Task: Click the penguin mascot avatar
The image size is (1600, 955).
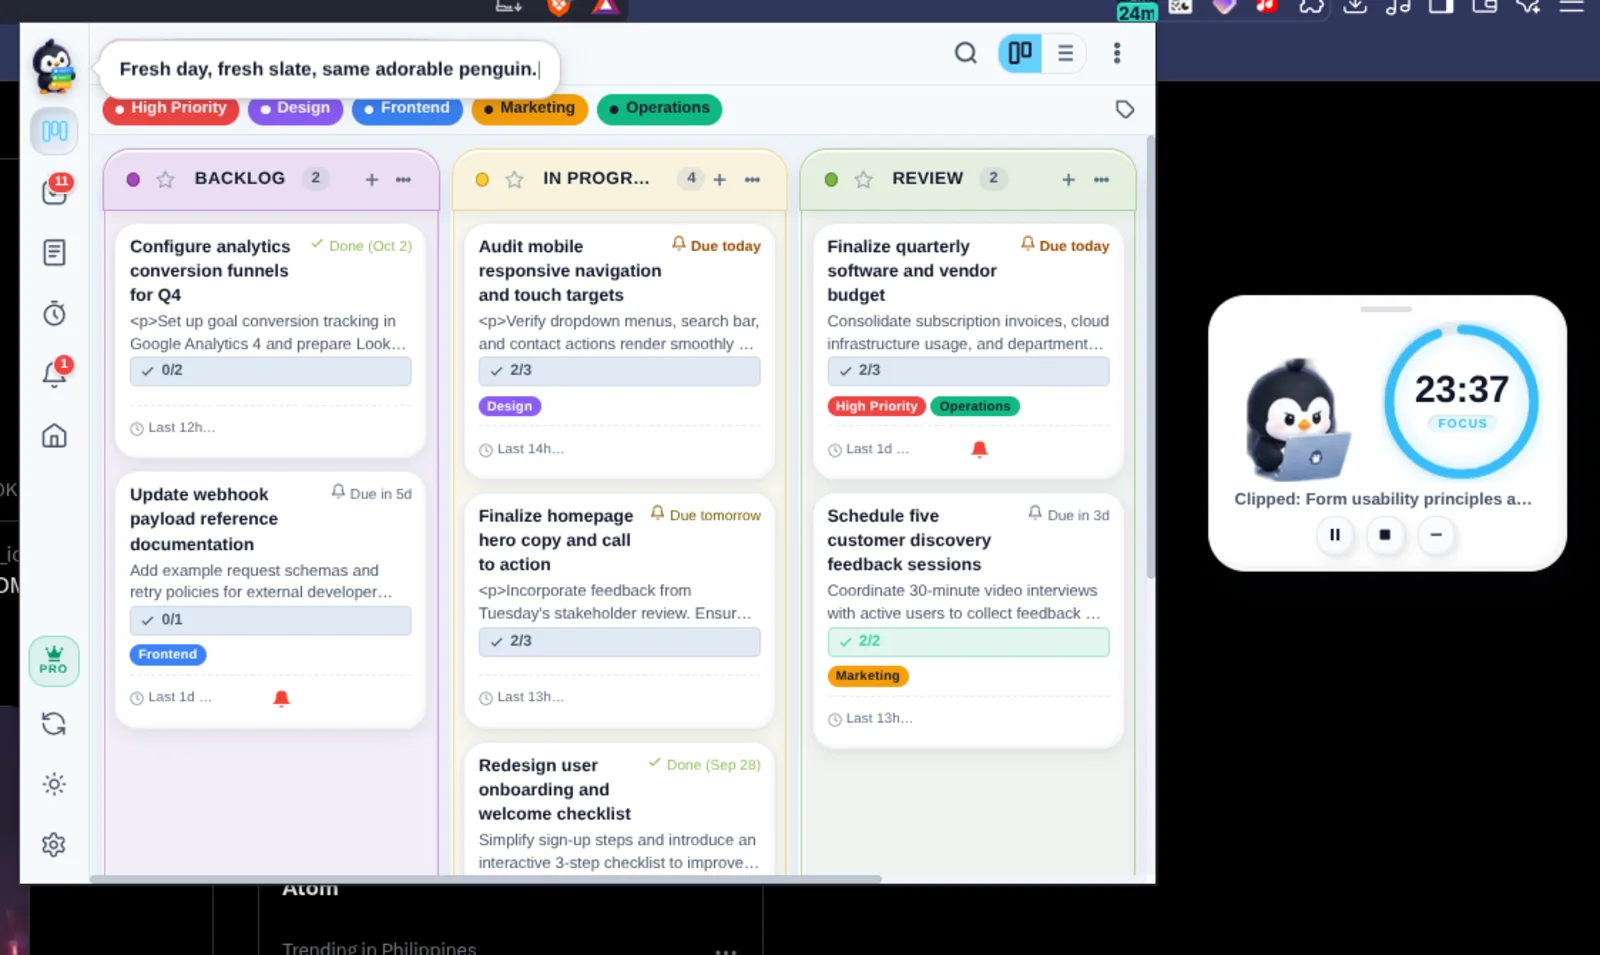Action: click(x=53, y=67)
